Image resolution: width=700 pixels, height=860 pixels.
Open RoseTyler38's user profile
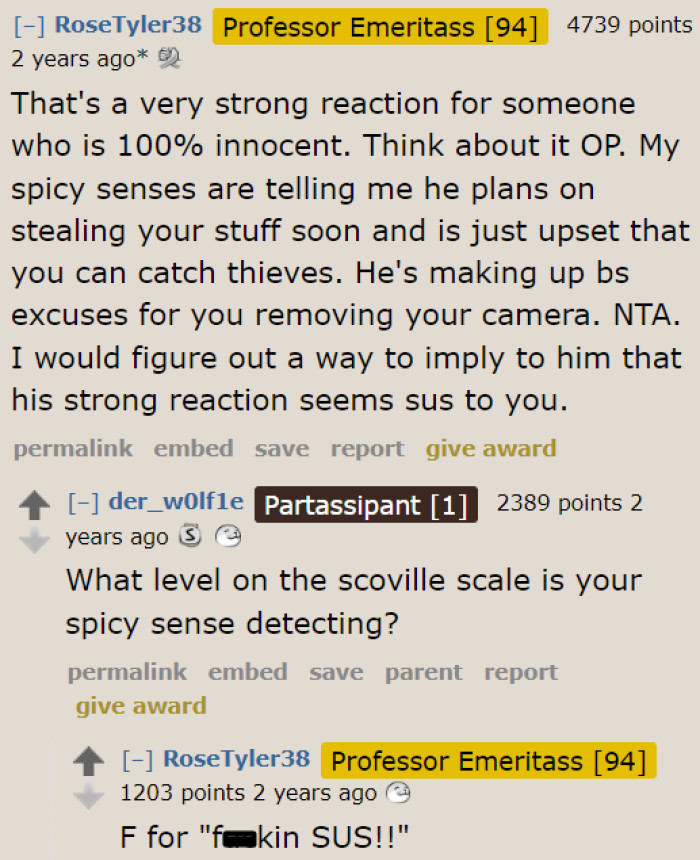pos(127,24)
